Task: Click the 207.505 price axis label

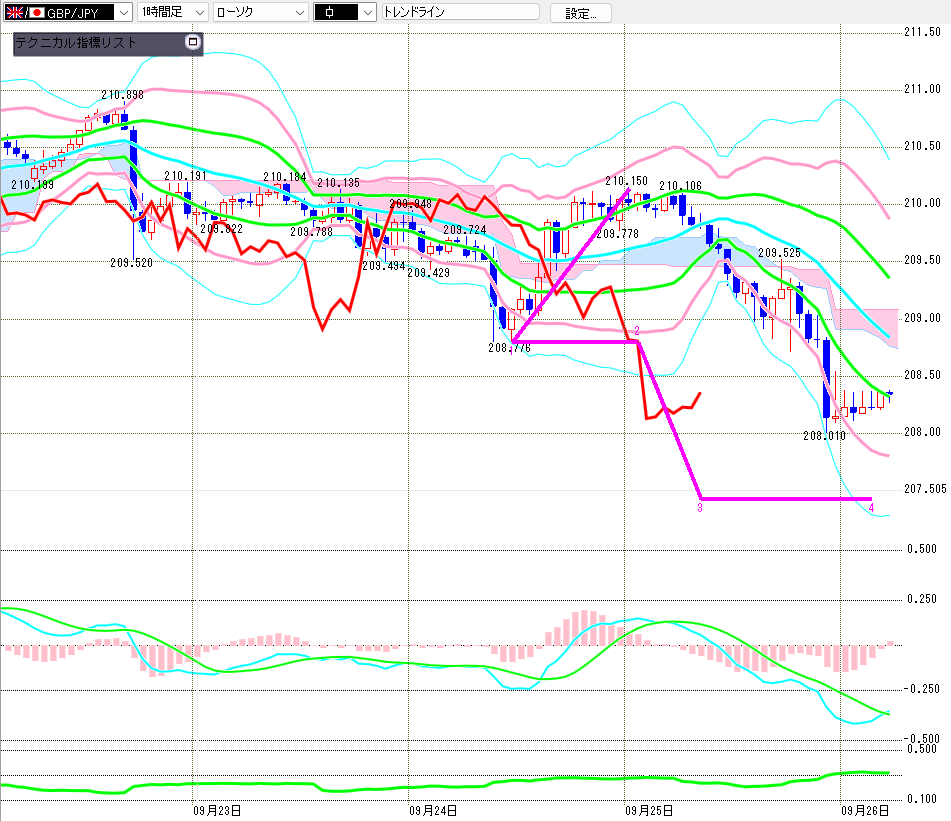Action: (x=925, y=489)
